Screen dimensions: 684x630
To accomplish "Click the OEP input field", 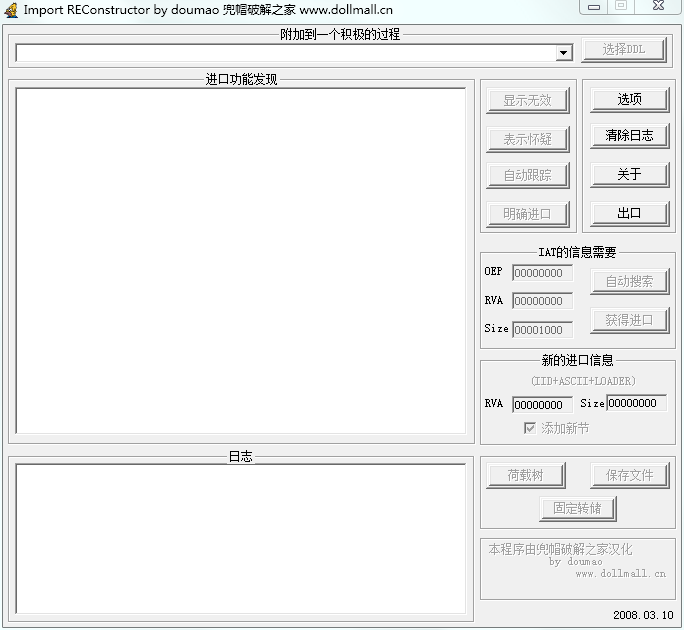I will [542, 273].
